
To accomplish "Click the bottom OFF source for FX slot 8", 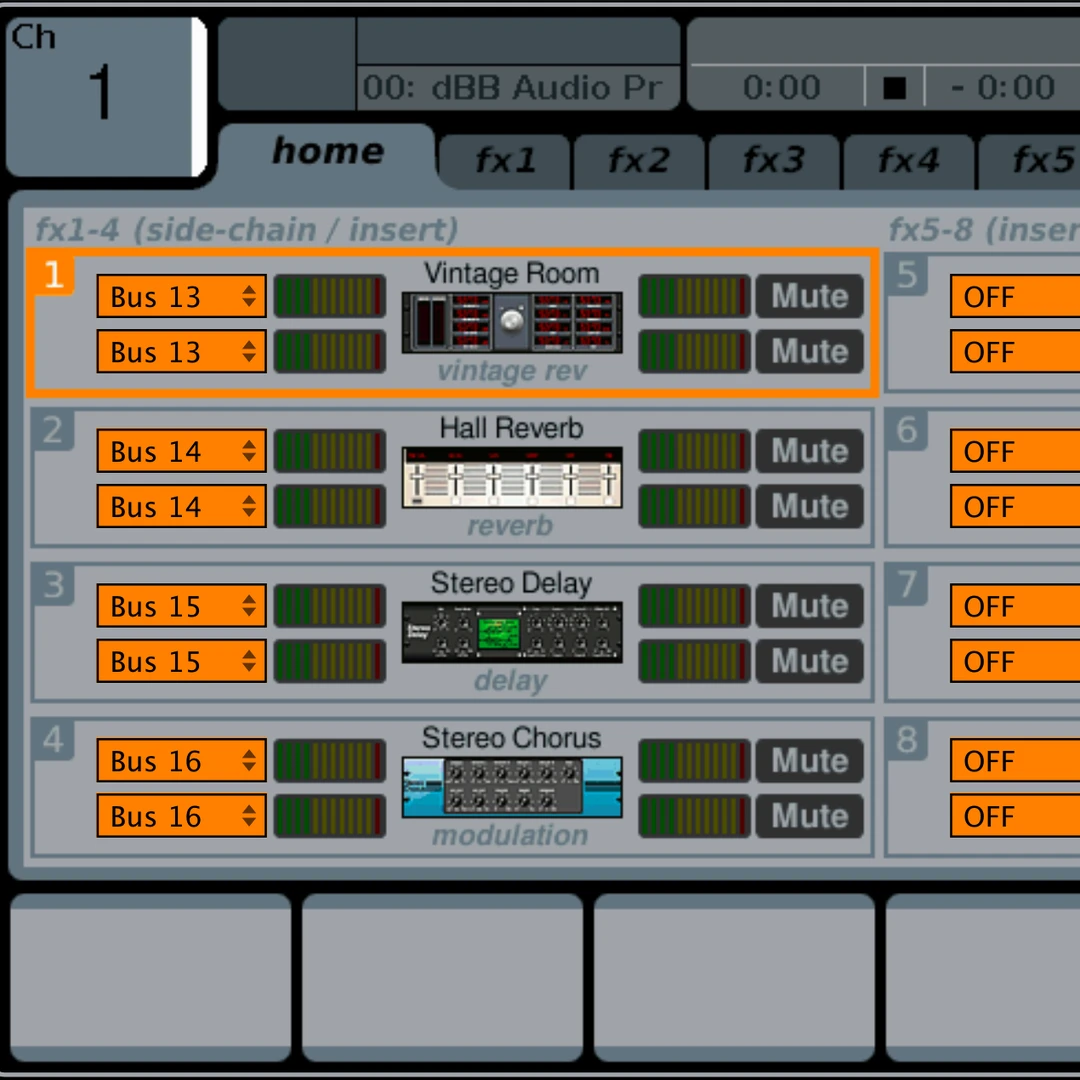I will coord(1012,817).
